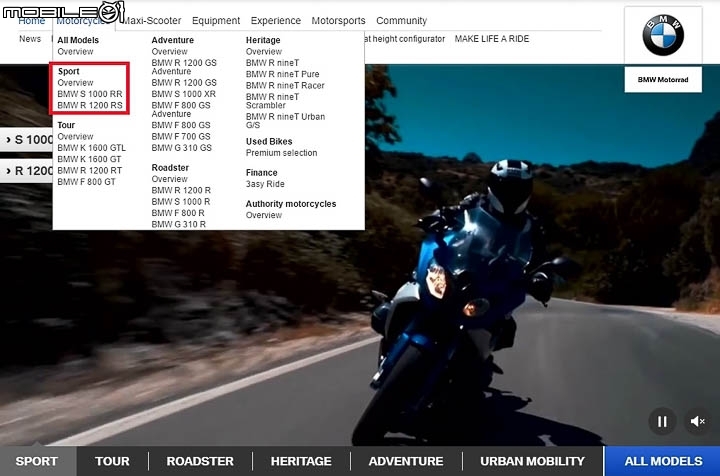Open MAKE LIFE A RIDE link
The height and width of the screenshot is (476, 720).
tap(492, 39)
